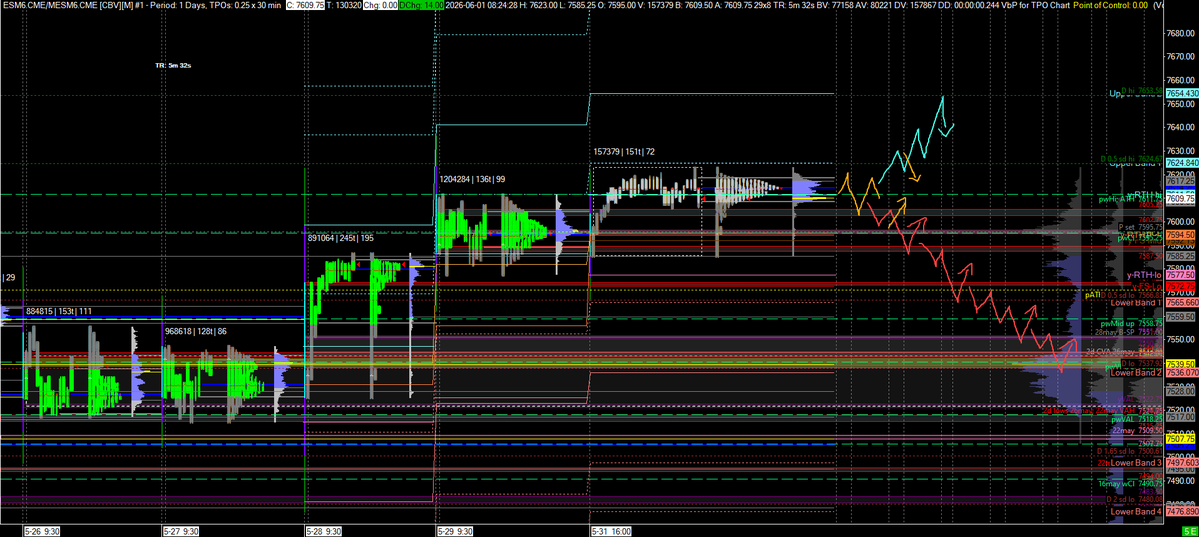Click the '5-28 9:30' date on time axis

pyautogui.click(x=323, y=529)
